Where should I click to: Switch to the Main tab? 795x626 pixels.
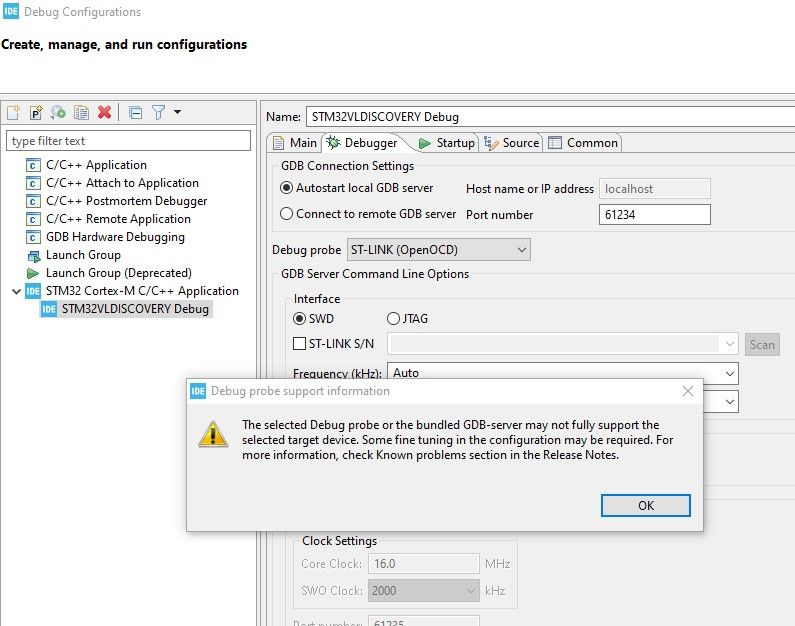[295, 143]
